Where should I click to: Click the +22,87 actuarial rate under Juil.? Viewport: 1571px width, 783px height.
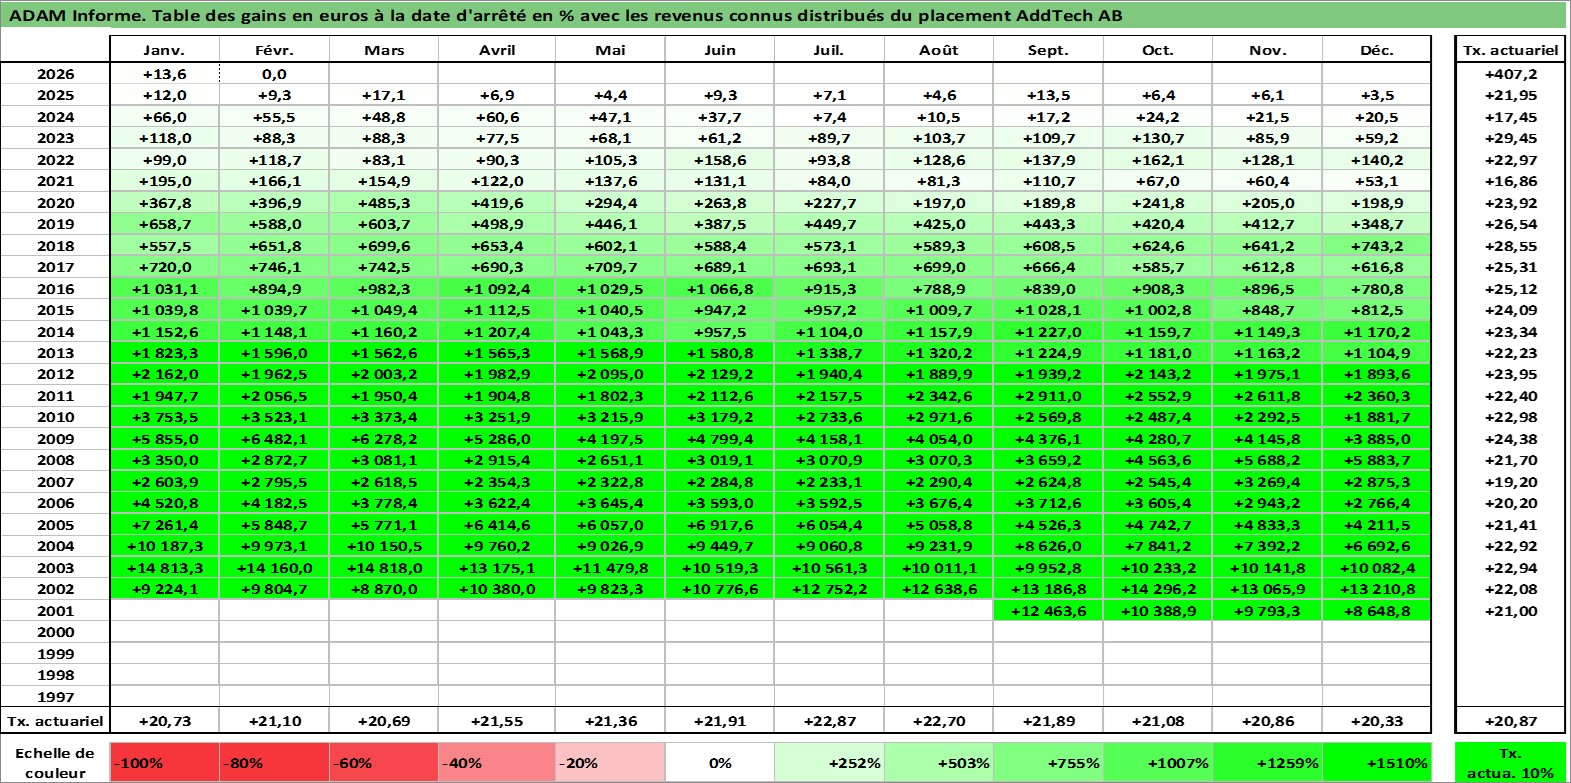(829, 720)
